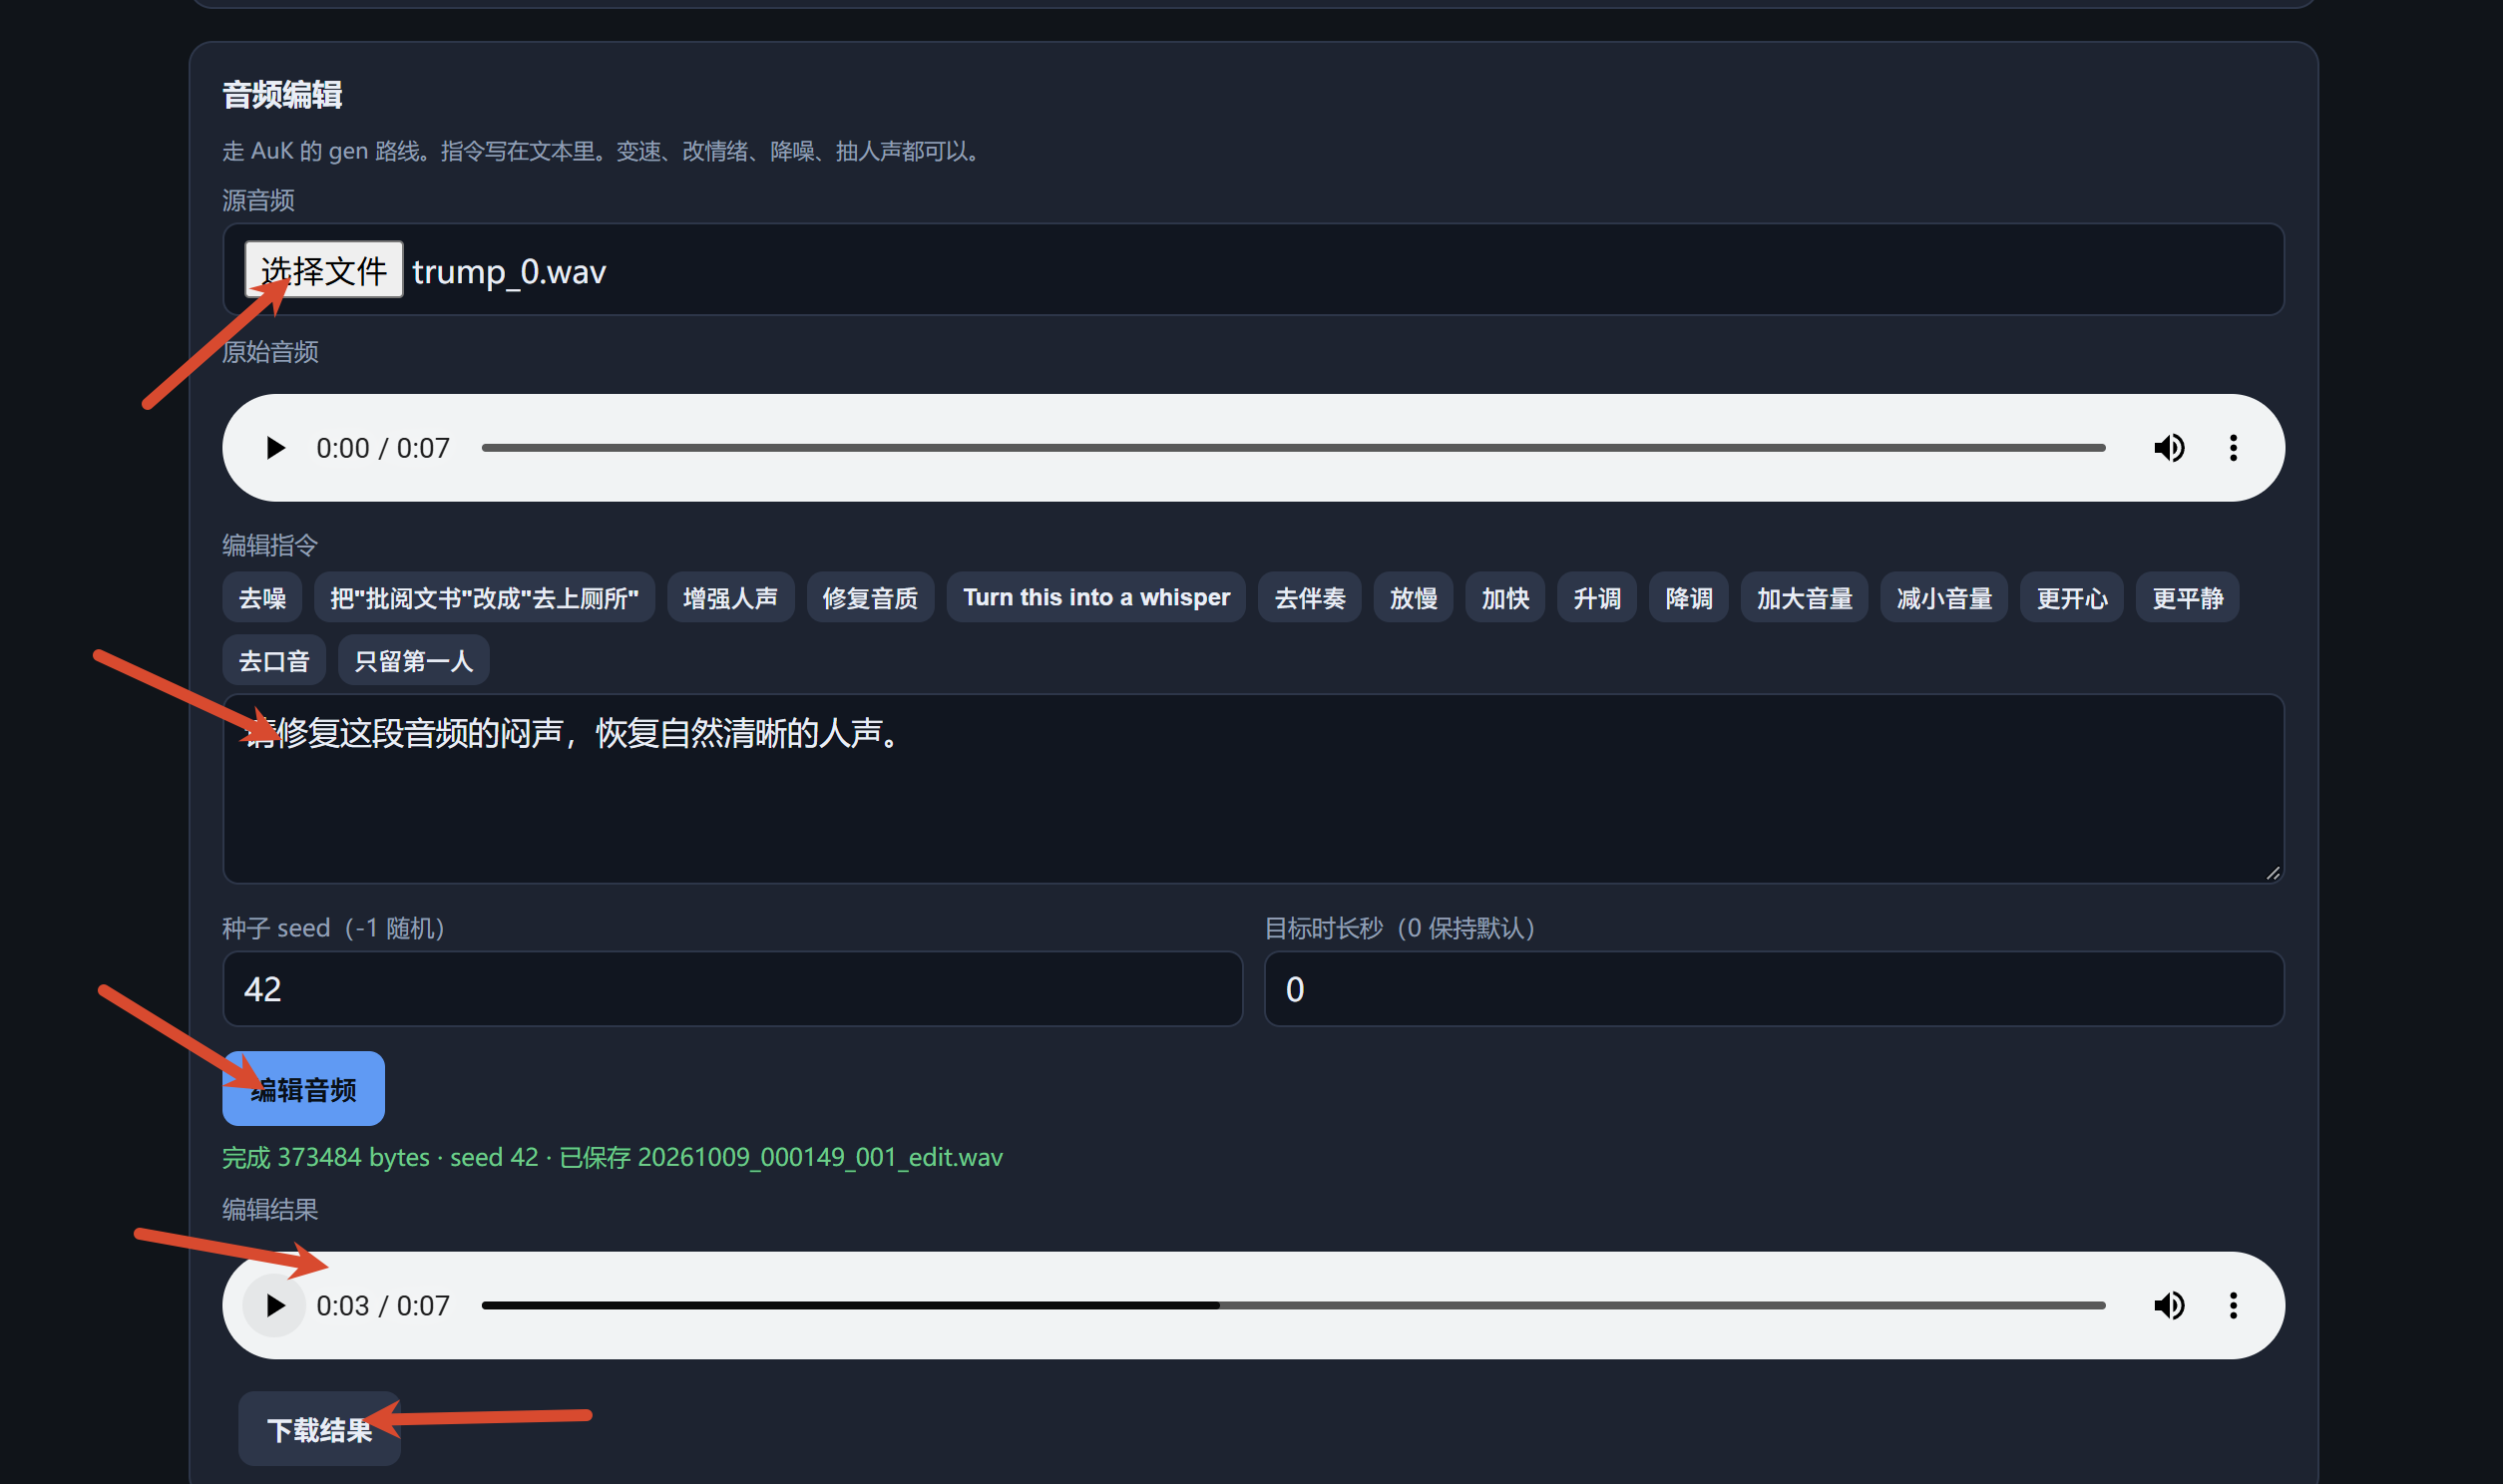Select the 去口音 preset chip

click(x=274, y=660)
